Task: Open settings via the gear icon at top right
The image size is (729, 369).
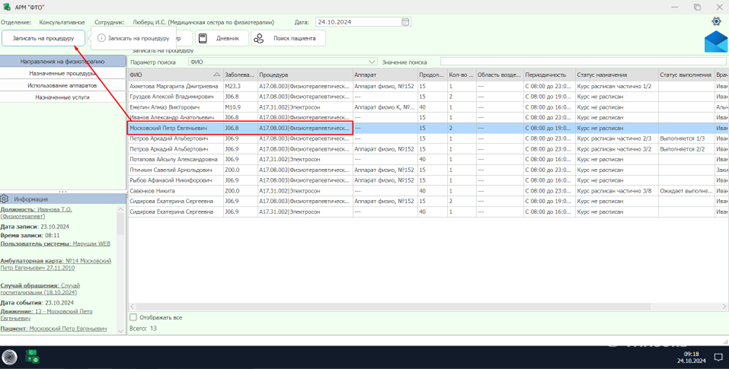Action: pos(716,21)
